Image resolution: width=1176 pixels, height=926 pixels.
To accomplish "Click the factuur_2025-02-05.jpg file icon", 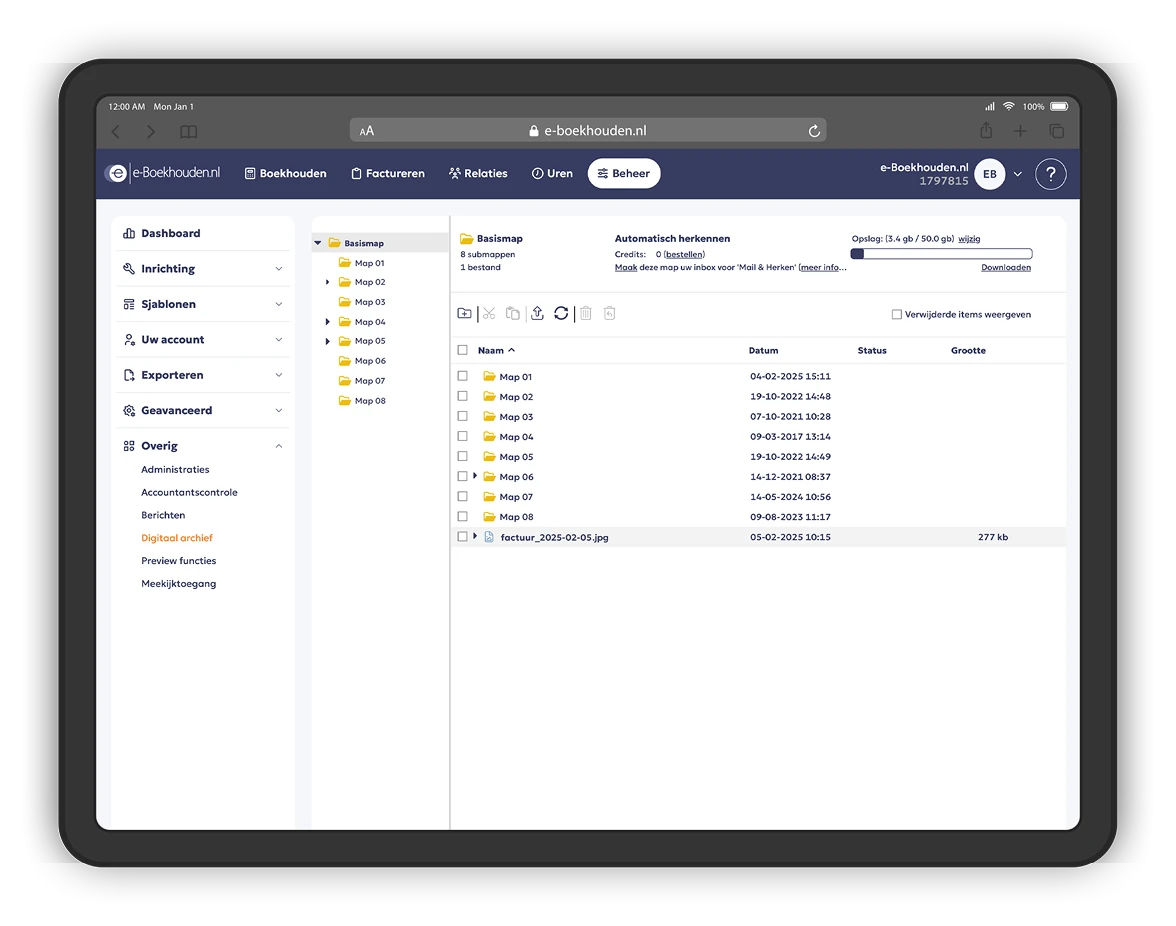I will click(x=489, y=537).
